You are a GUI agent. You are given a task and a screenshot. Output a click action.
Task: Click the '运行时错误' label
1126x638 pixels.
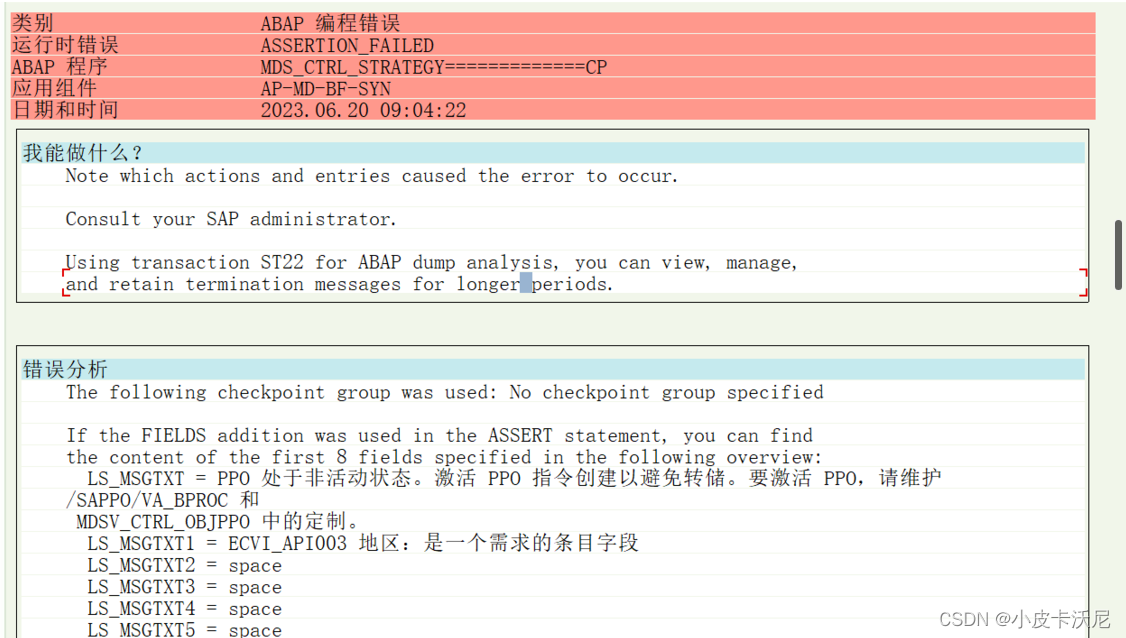(x=65, y=45)
